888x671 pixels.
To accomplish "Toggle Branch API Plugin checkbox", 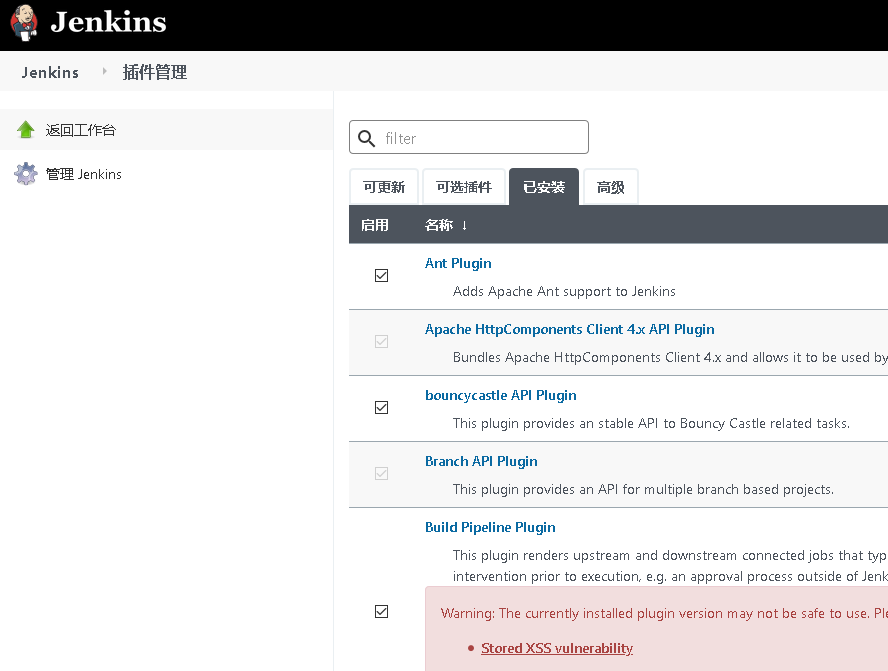I will 382,473.
